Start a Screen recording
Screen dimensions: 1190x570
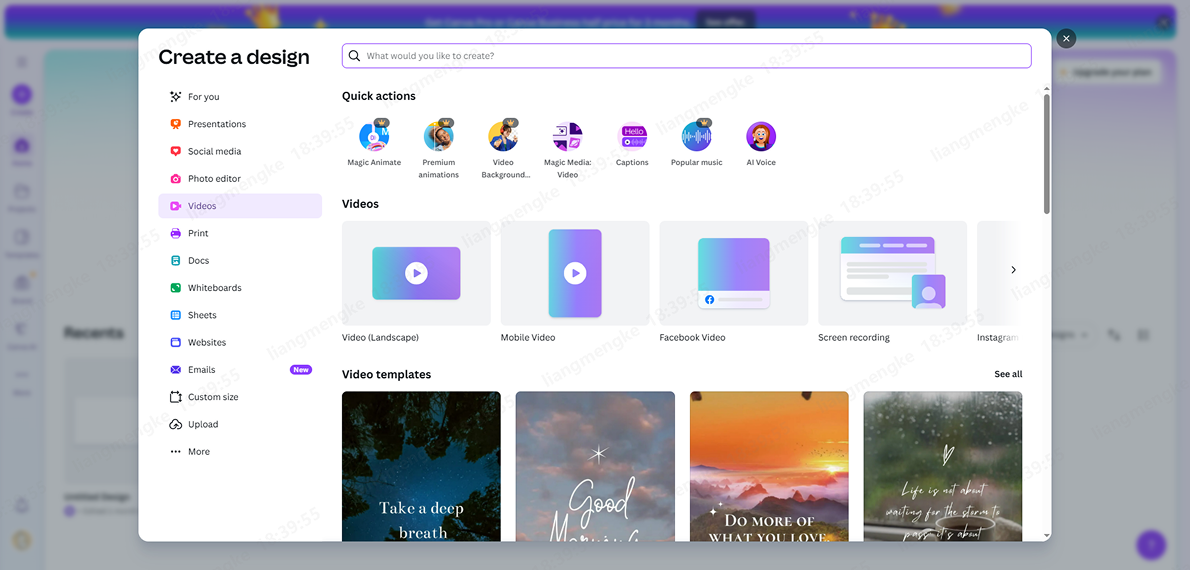point(892,273)
